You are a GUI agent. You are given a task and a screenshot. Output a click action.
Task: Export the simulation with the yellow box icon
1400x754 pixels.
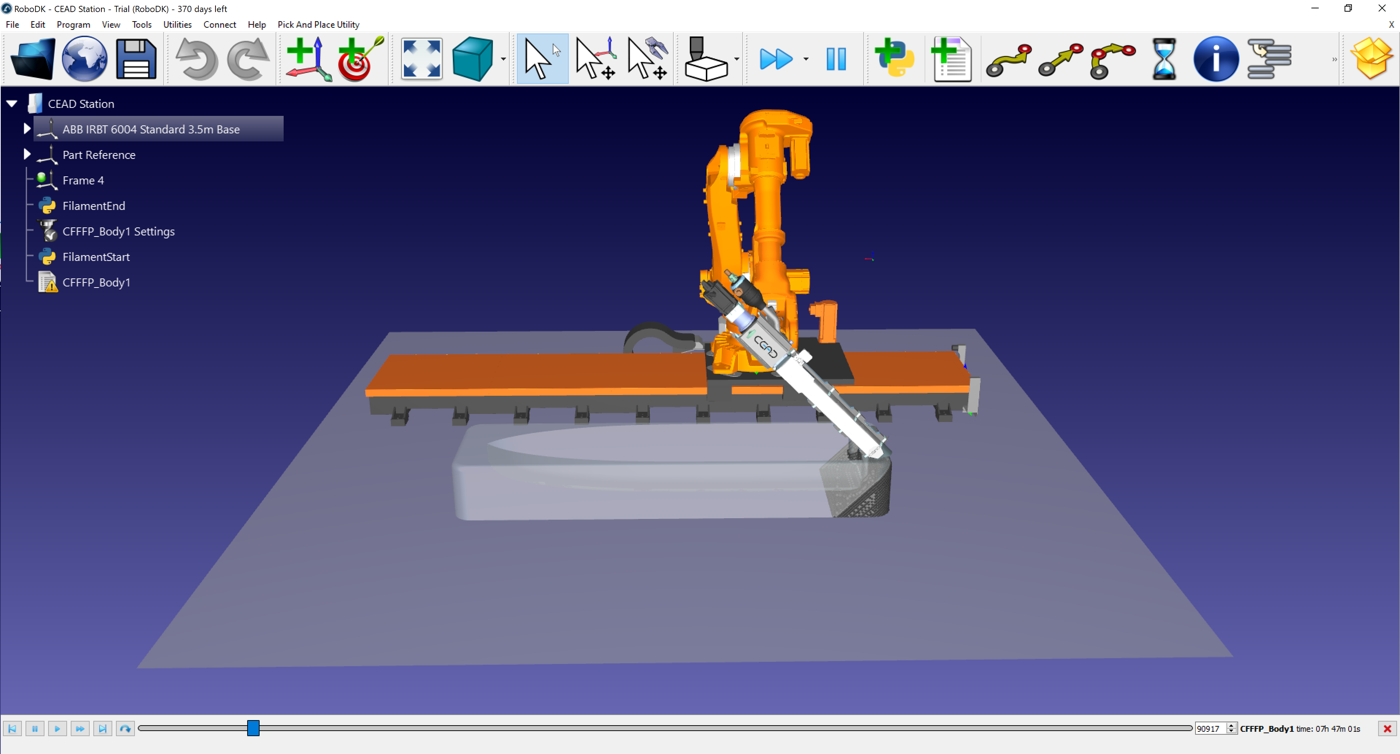(x=1370, y=59)
